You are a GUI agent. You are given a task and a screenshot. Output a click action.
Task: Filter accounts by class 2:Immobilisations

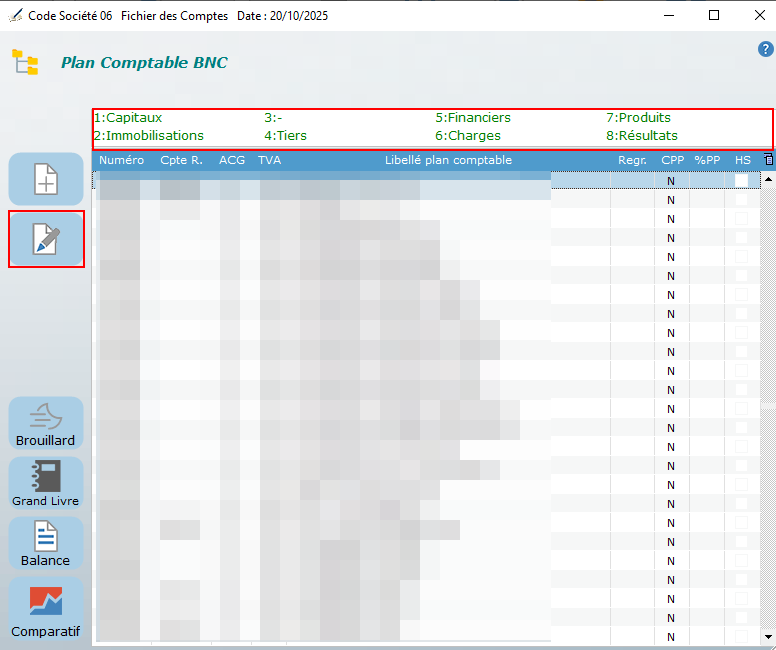point(149,136)
